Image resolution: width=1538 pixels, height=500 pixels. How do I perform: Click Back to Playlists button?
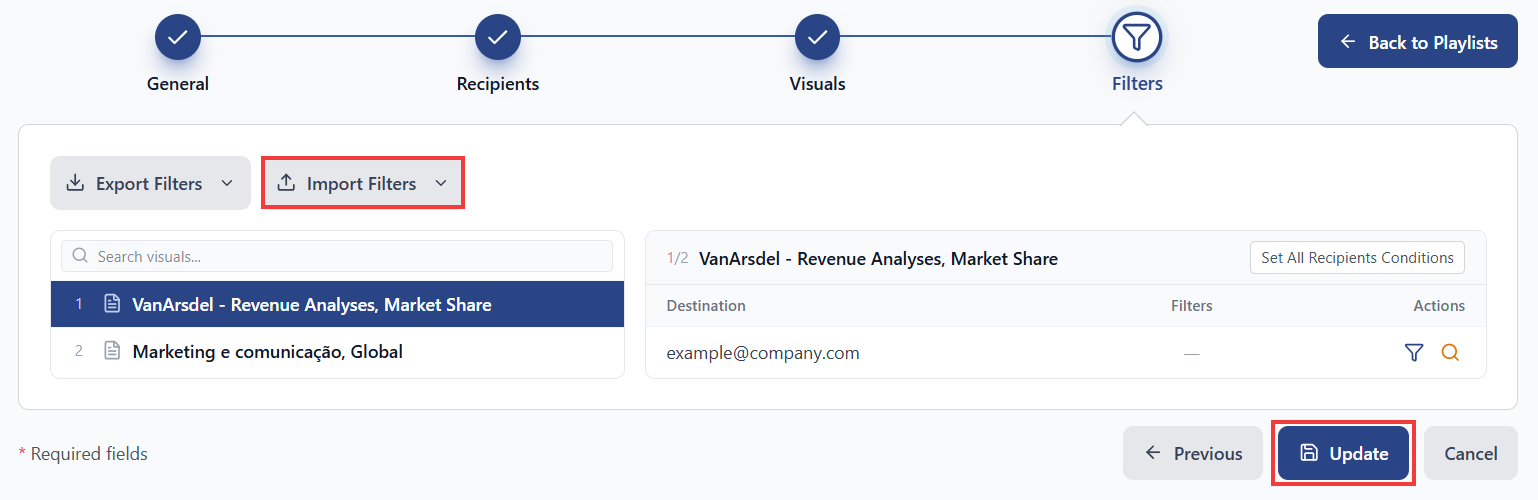pyautogui.click(x=1418, y=42)
